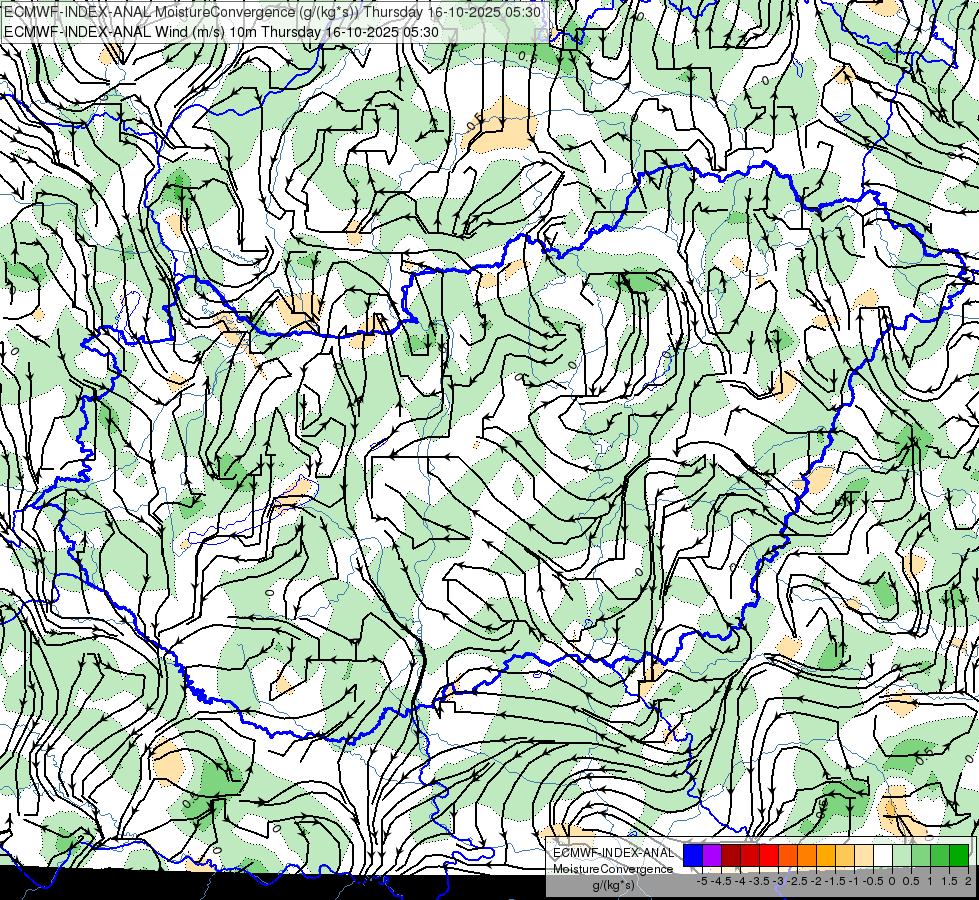This screenshot has height=900, width=979.
Task: Click the legend swatch between -4 and -3.5
Action: [750, 855]
